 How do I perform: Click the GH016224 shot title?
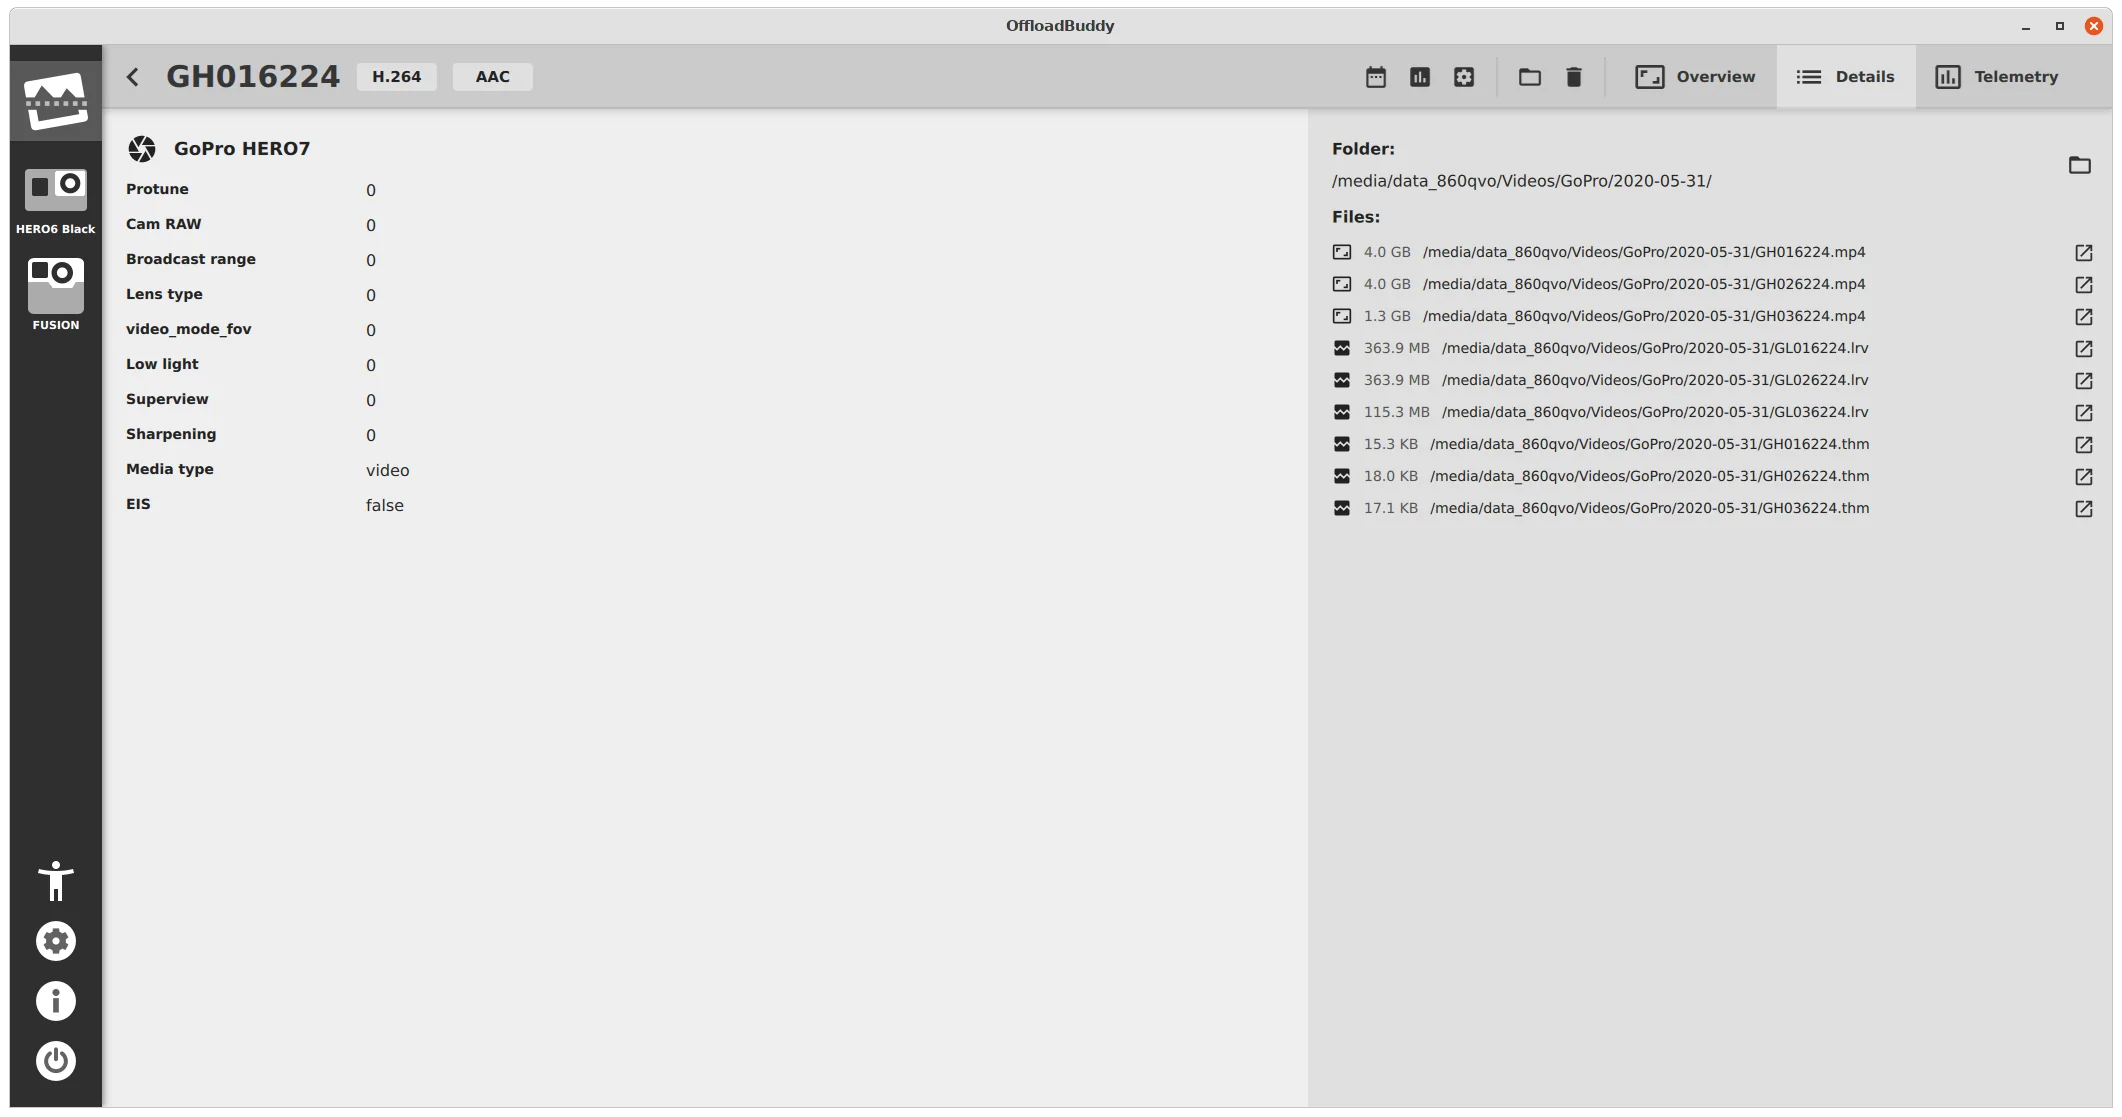[253, 77]
